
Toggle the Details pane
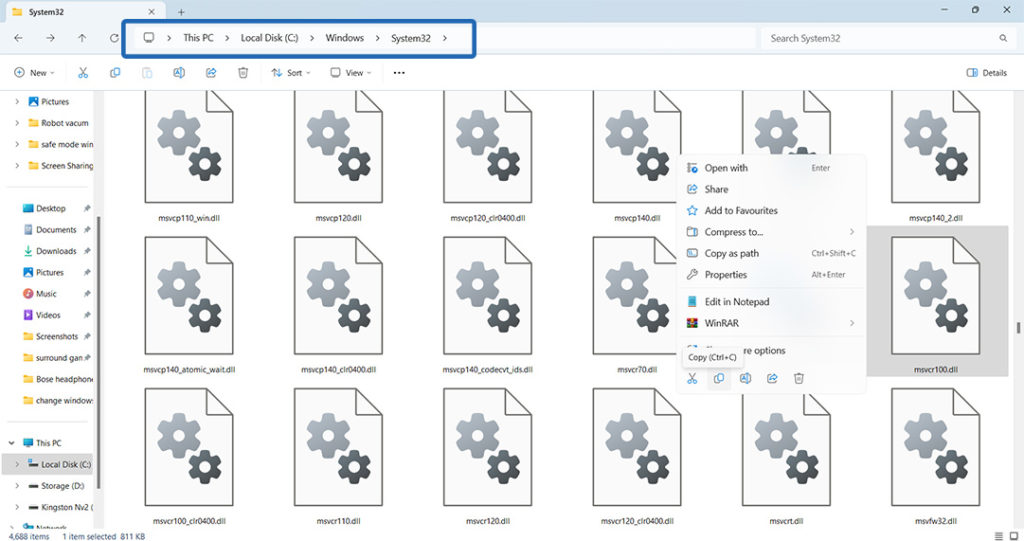986,73
